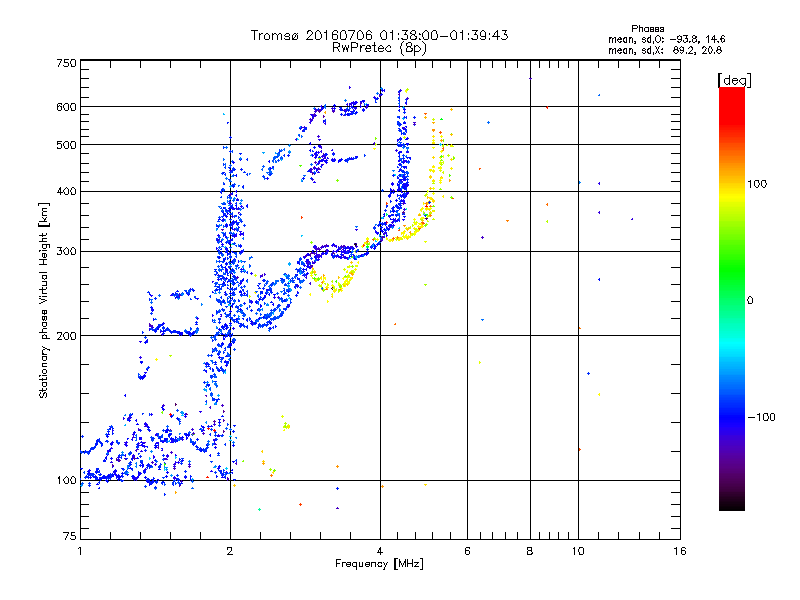
Task: Click the 'RwPretec (8p)' subtitle
Action: pos(379,48)
